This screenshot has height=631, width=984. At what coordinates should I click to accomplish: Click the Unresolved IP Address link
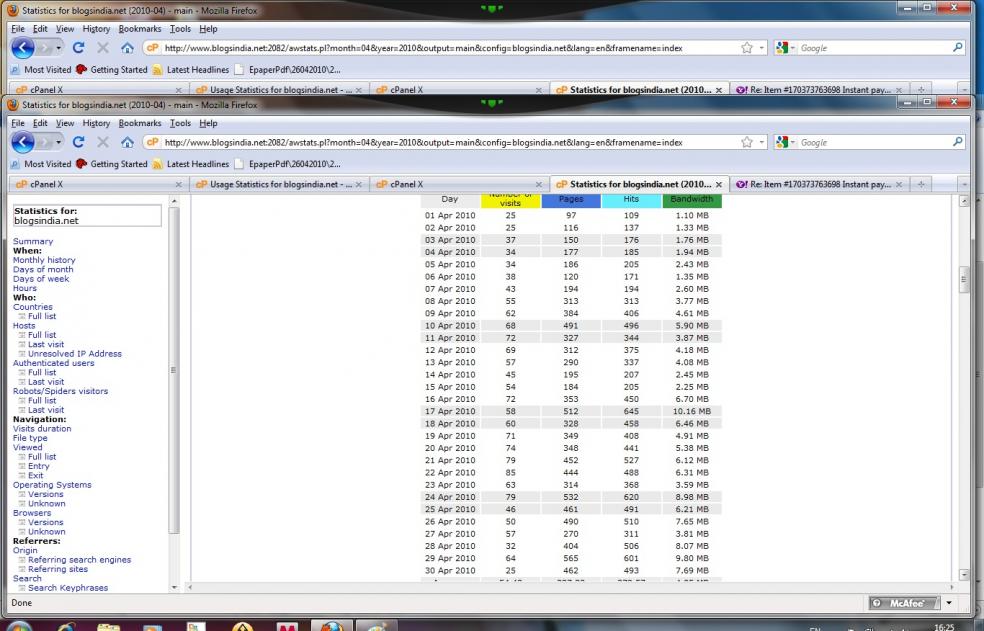[74, 354]
